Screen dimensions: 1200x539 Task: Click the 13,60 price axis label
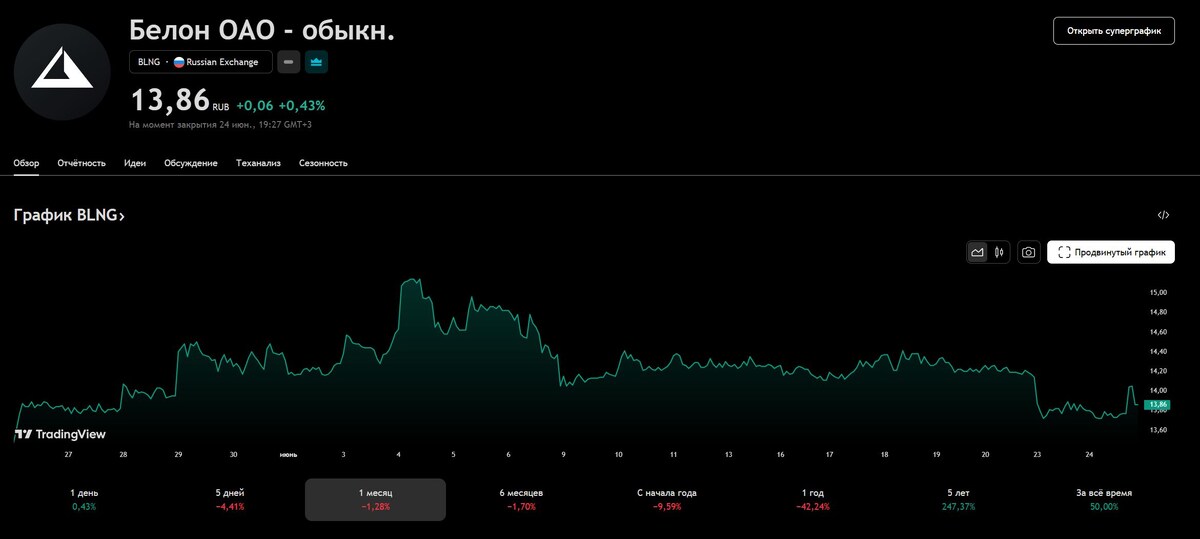pos(1158,430)
